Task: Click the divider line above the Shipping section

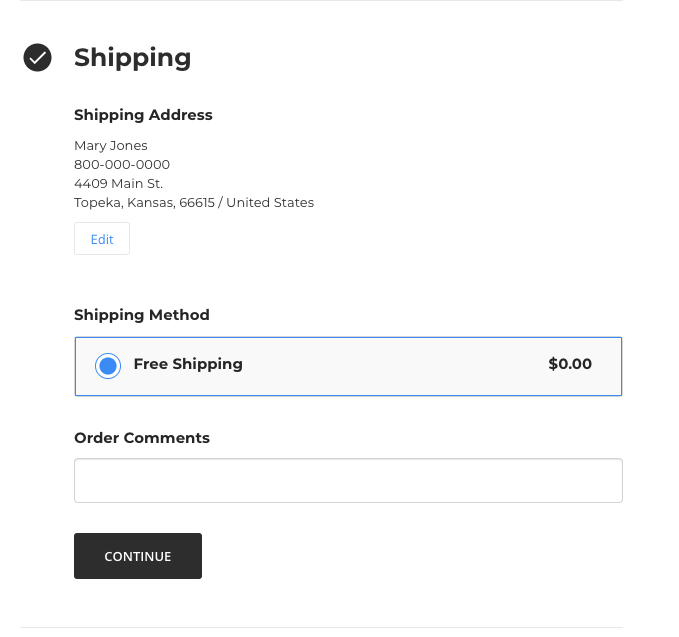Action: (320, 1)
